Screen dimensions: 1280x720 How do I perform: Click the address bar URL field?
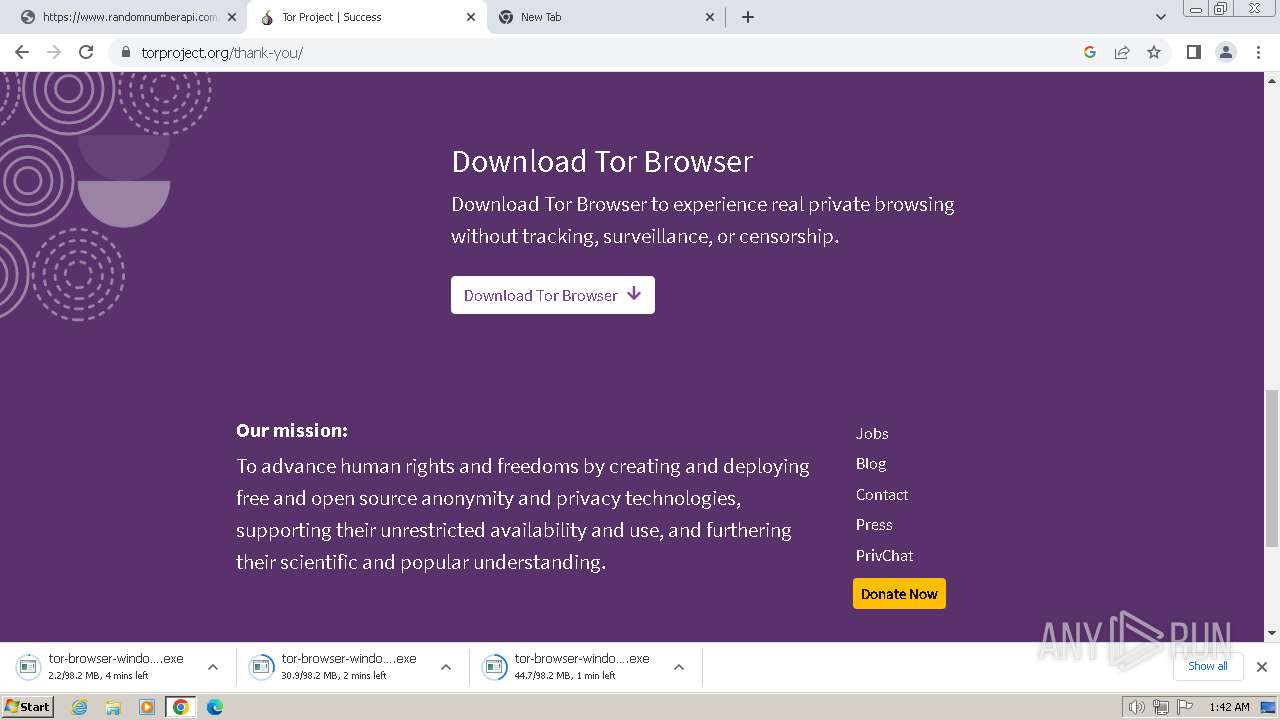600,52
